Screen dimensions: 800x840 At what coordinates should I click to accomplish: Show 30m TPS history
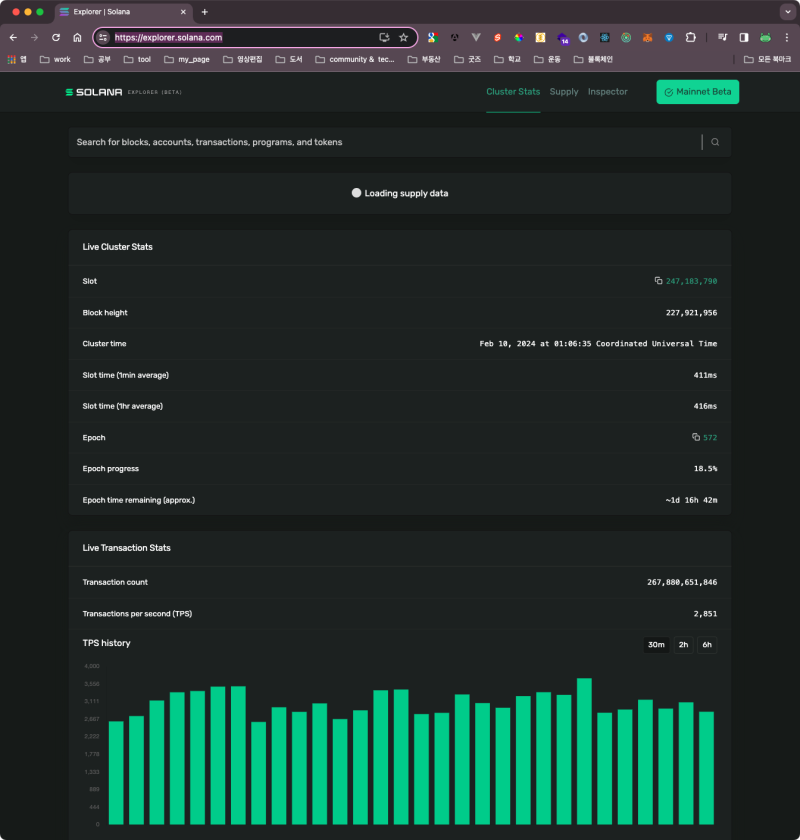tap(656, 644)
